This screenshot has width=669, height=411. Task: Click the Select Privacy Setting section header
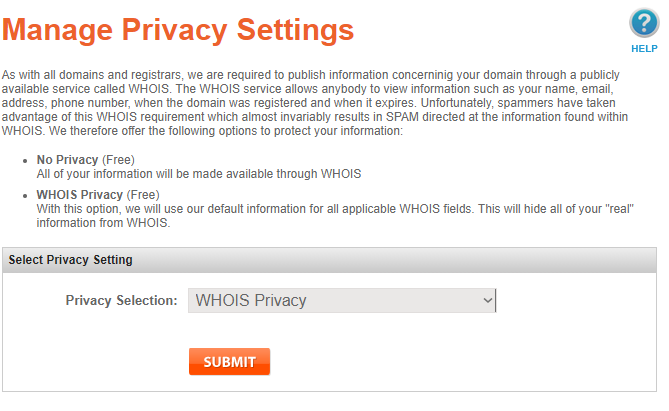tap(70, 260)
